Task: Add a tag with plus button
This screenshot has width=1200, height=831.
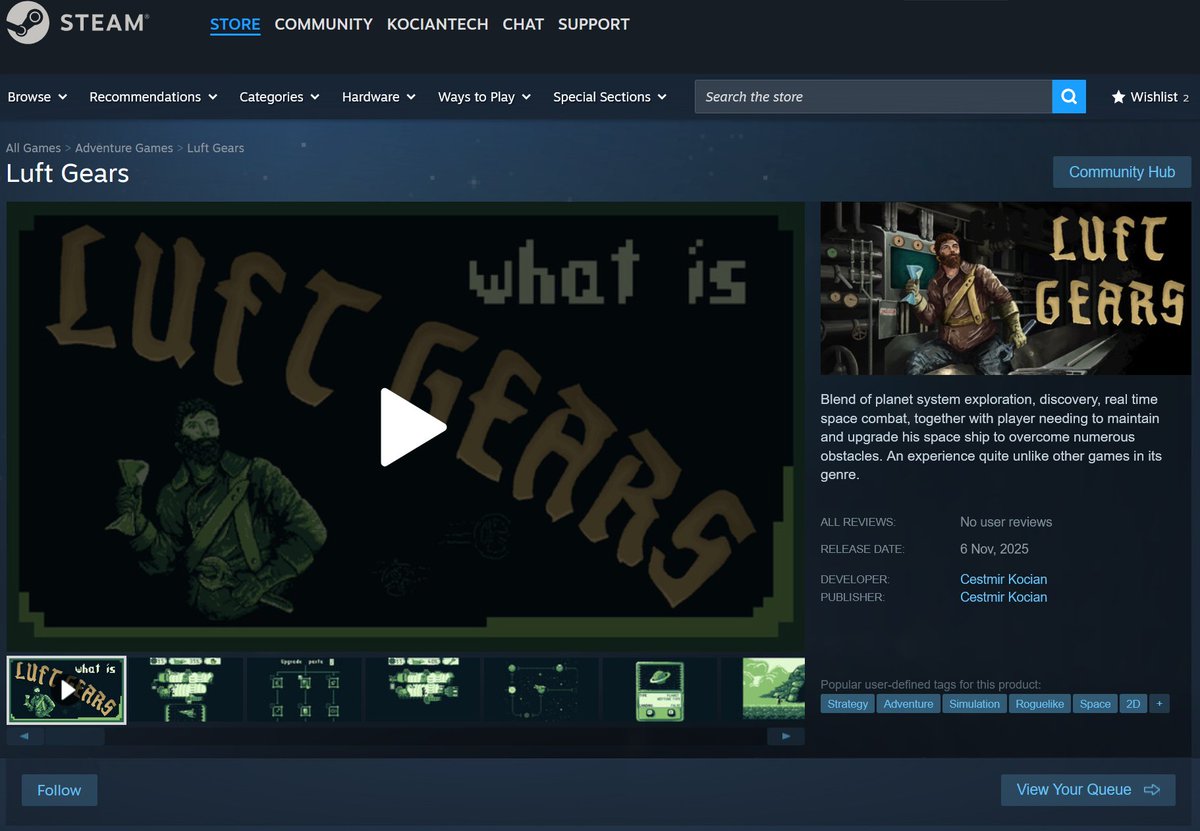Action: (x=1159, y=704)
